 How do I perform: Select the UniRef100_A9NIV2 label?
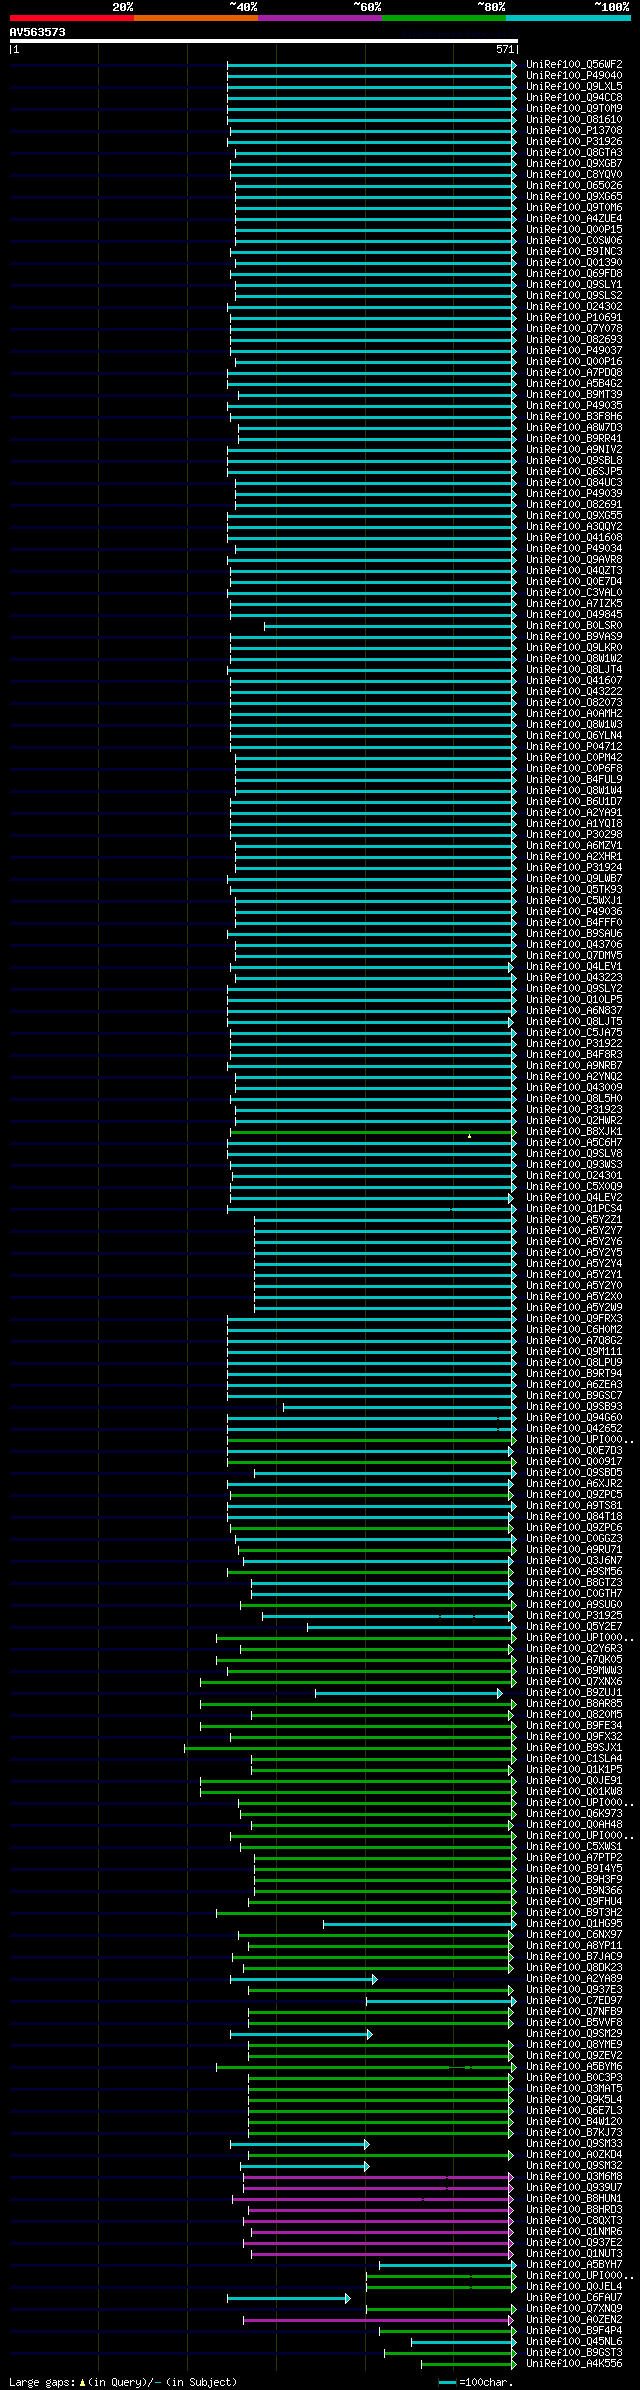[574, 449]
